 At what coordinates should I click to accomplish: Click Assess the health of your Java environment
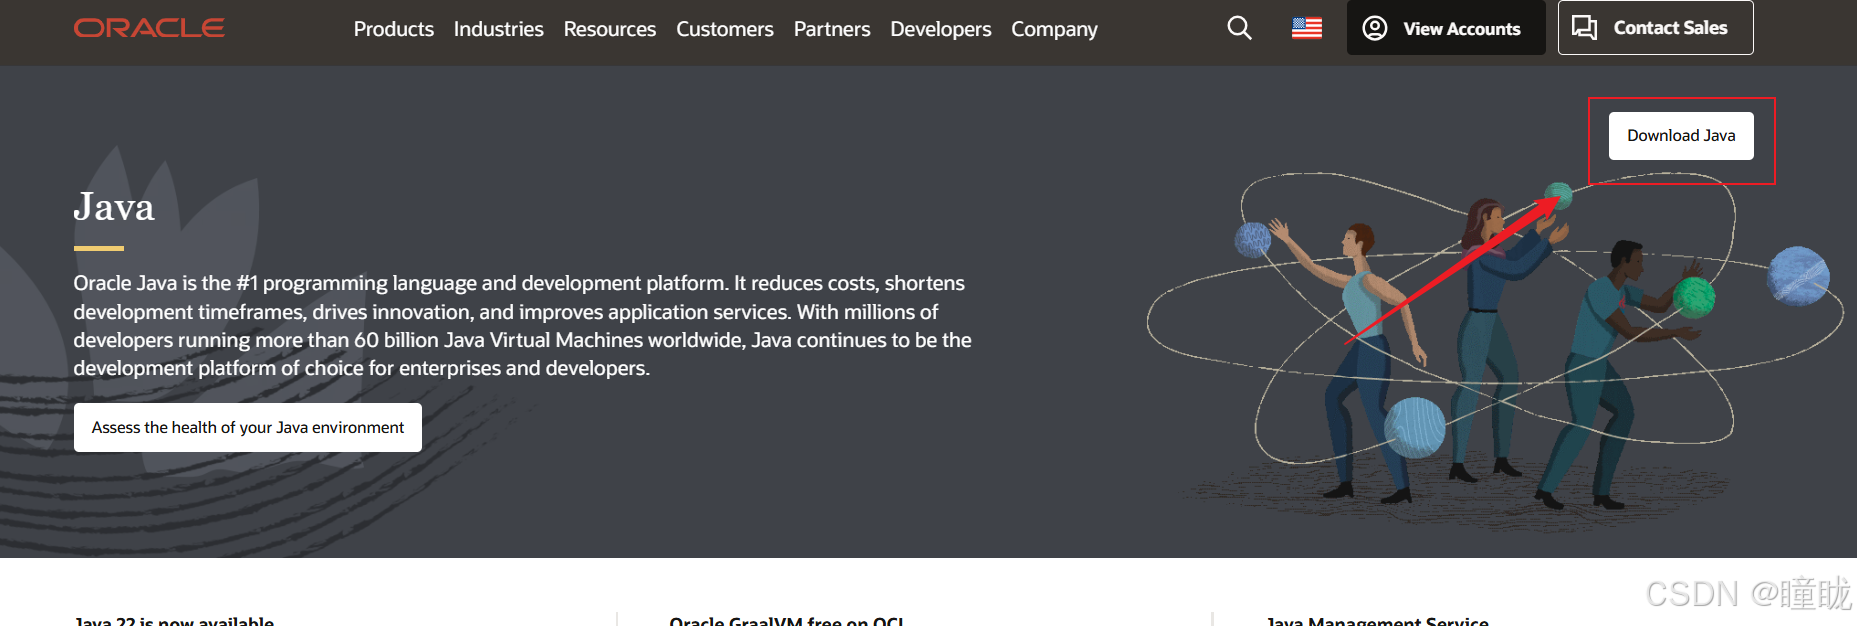(x=248, y=428)
